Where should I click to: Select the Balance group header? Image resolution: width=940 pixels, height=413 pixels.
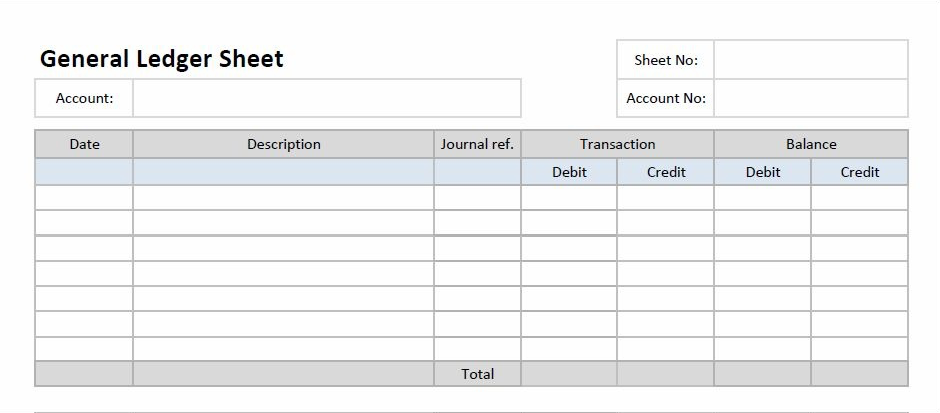(811, 144)
